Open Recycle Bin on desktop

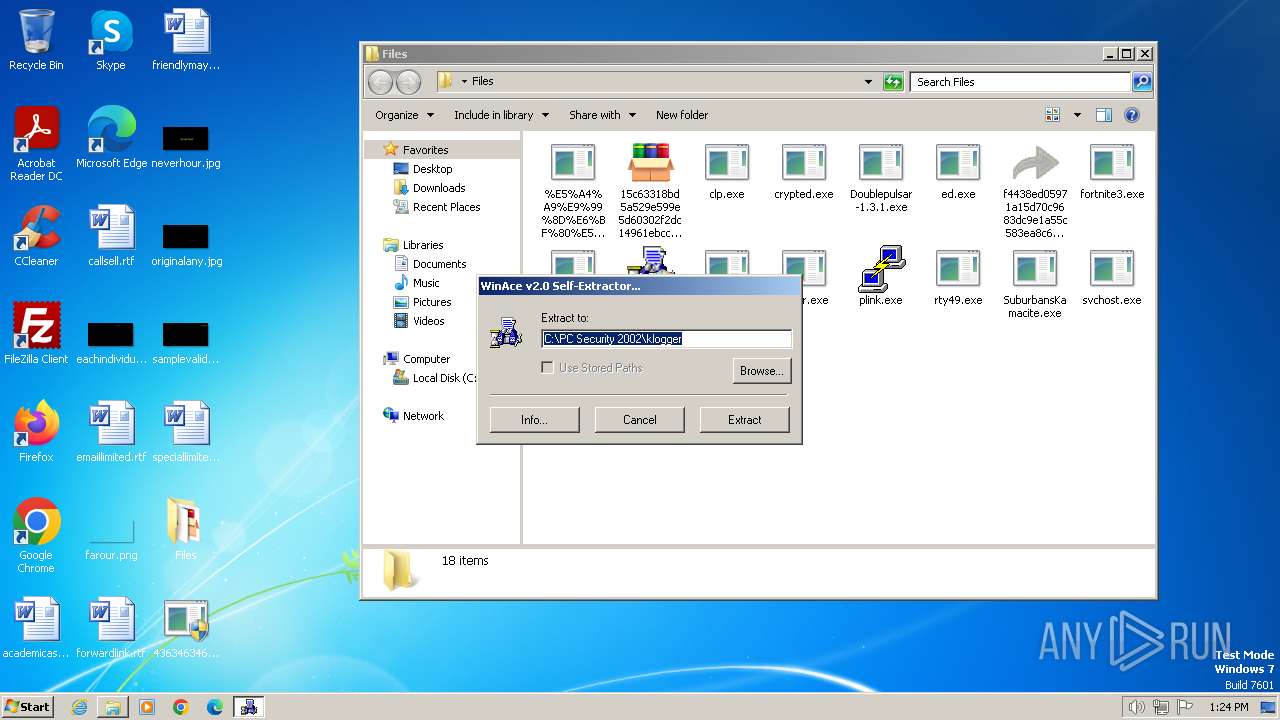[x=36, y=40]
